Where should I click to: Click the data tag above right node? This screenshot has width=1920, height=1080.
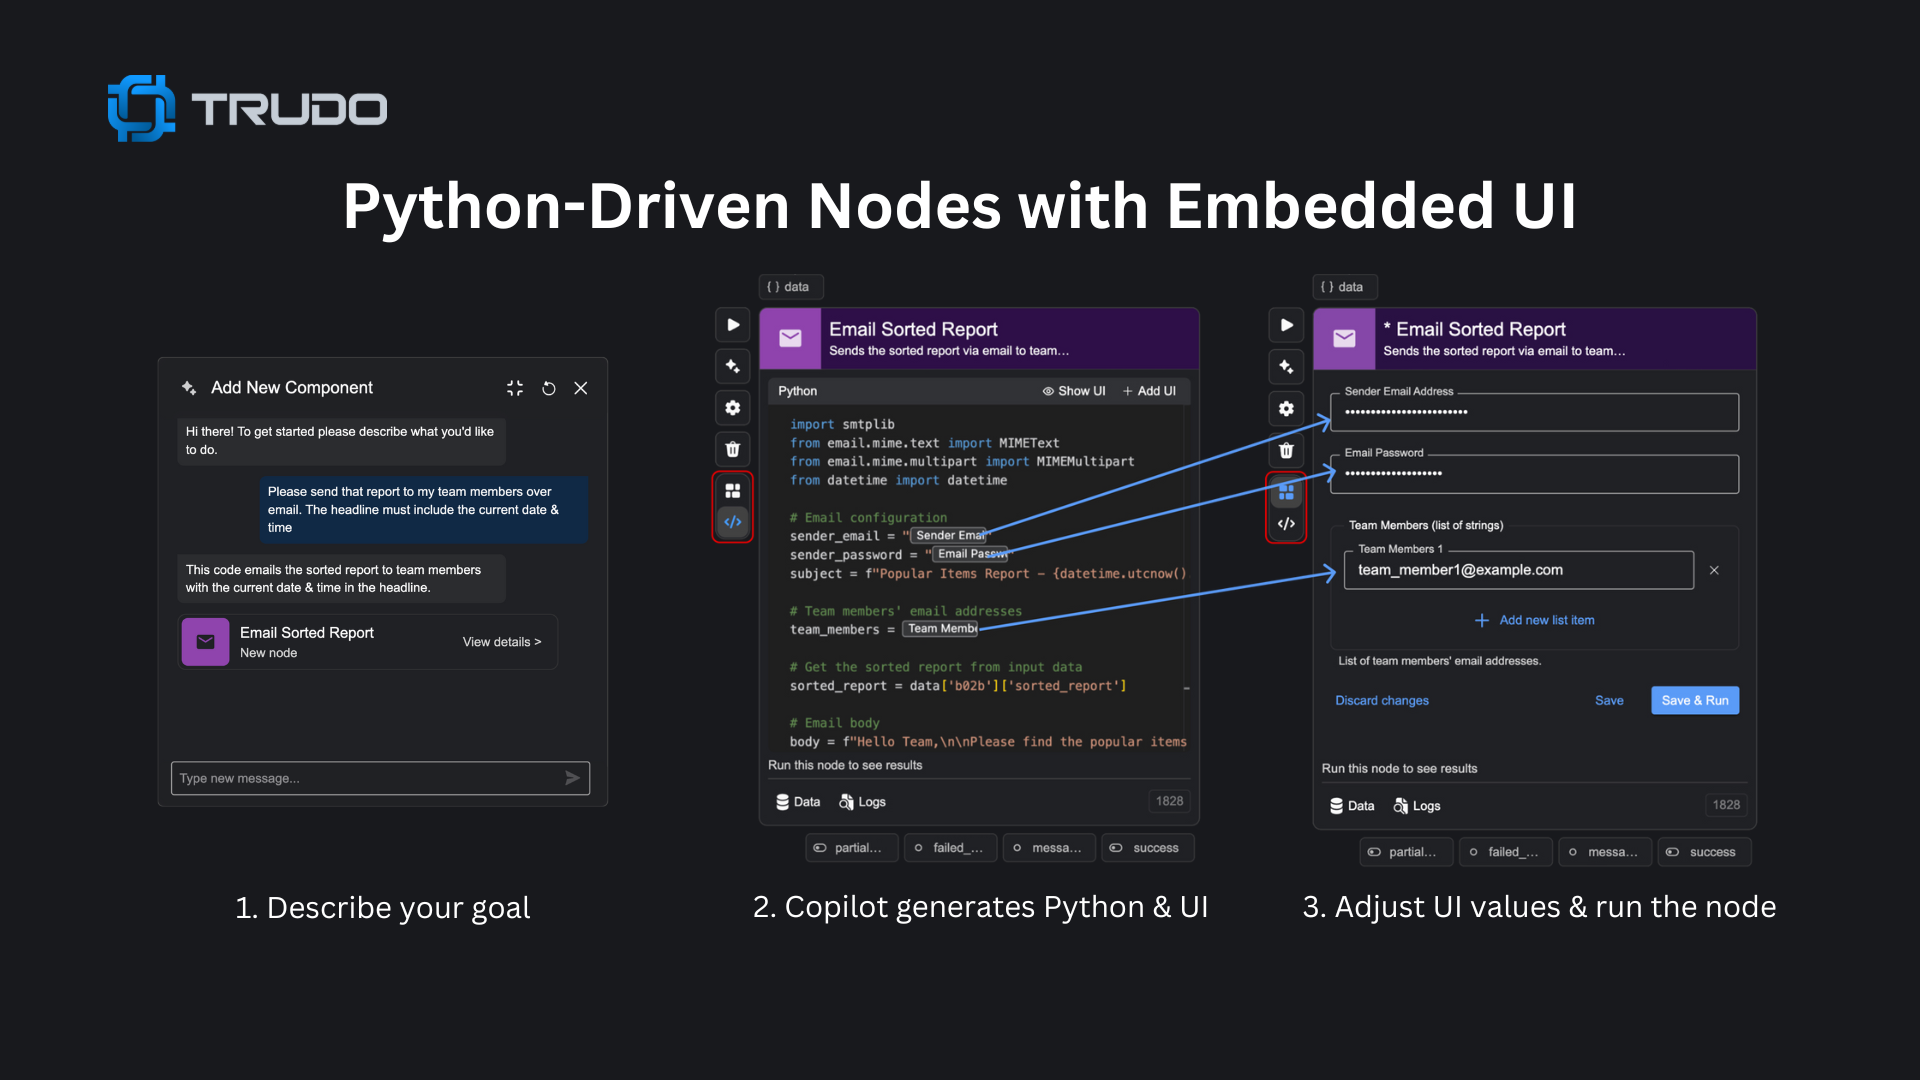click(1344, 287)
